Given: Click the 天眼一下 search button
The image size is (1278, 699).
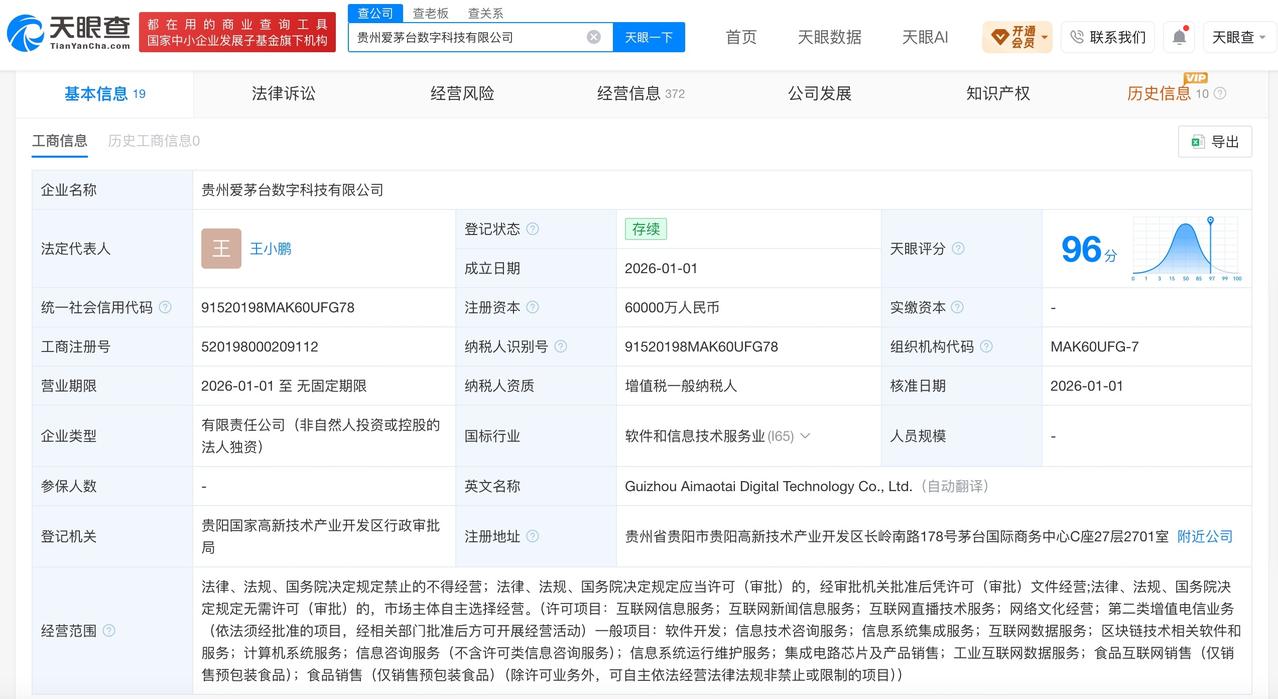Looking at the screenshot, I should click(x=649, y=37).
